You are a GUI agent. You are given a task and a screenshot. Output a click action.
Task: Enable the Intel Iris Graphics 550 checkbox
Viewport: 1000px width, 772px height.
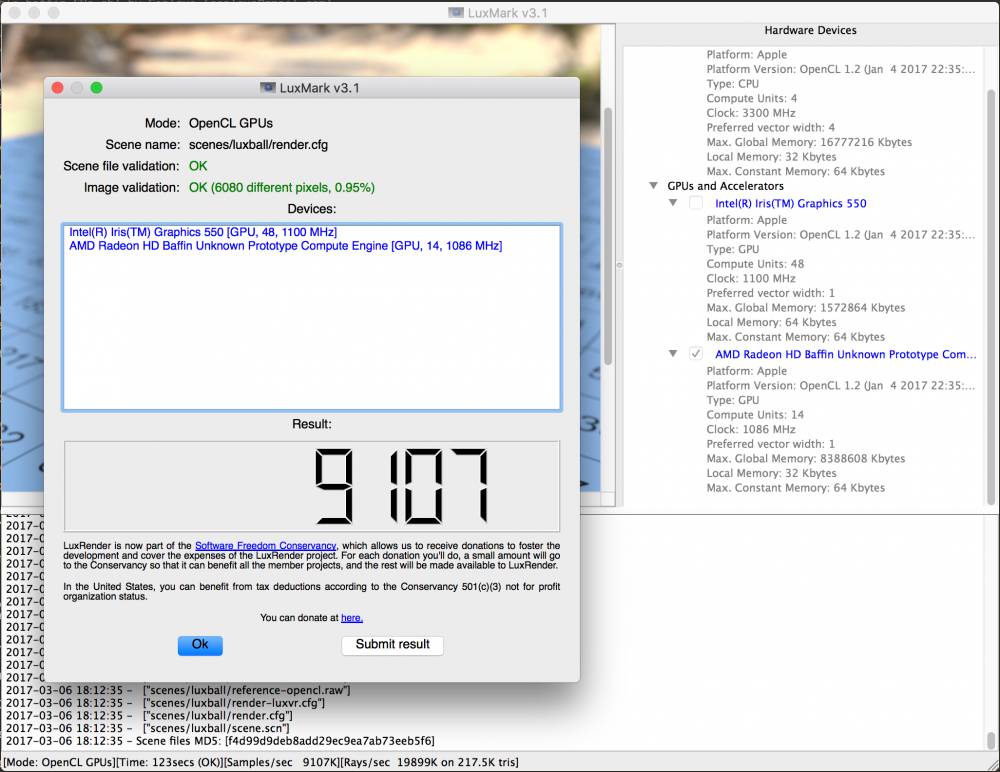coord(696,203)
